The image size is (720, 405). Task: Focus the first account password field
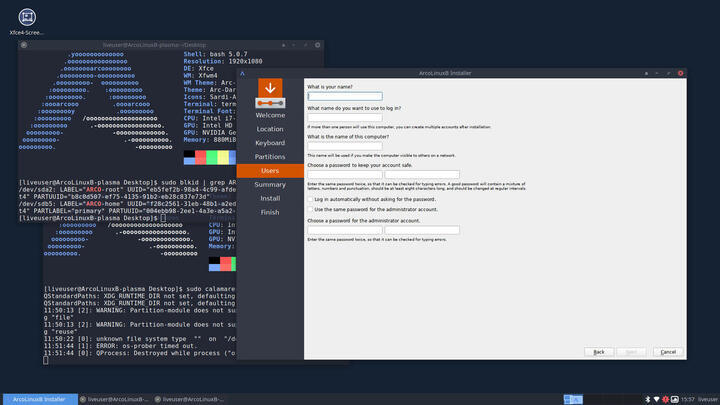345,174
